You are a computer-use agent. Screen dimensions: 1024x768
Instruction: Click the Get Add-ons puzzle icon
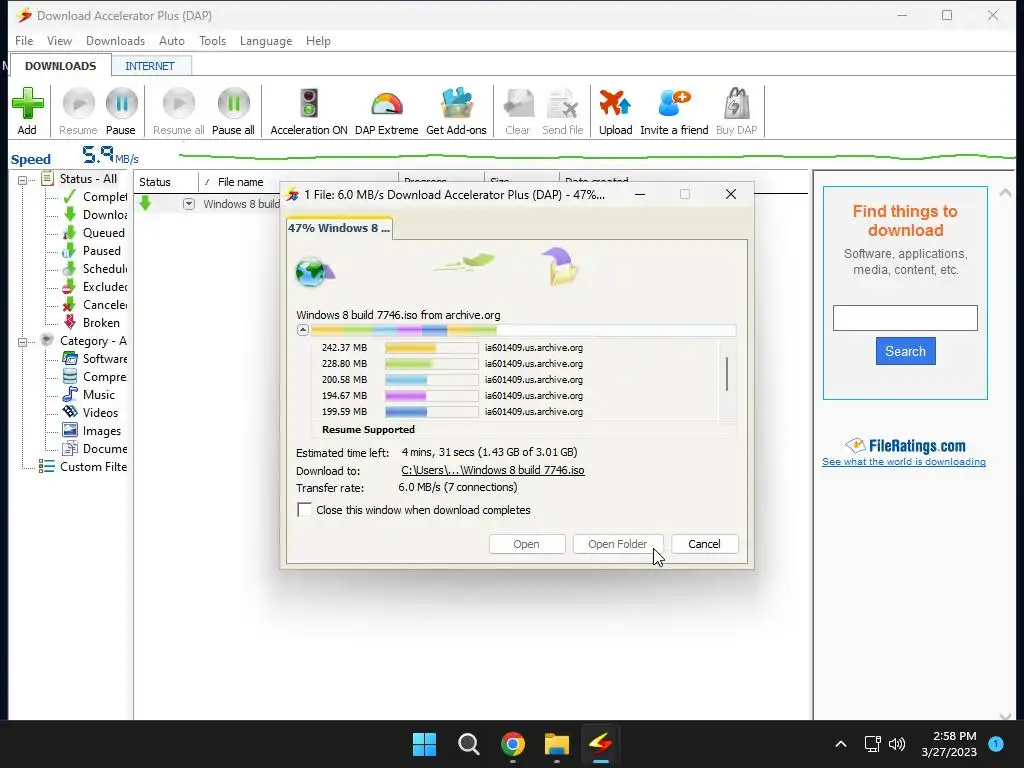tap(456, 104)
